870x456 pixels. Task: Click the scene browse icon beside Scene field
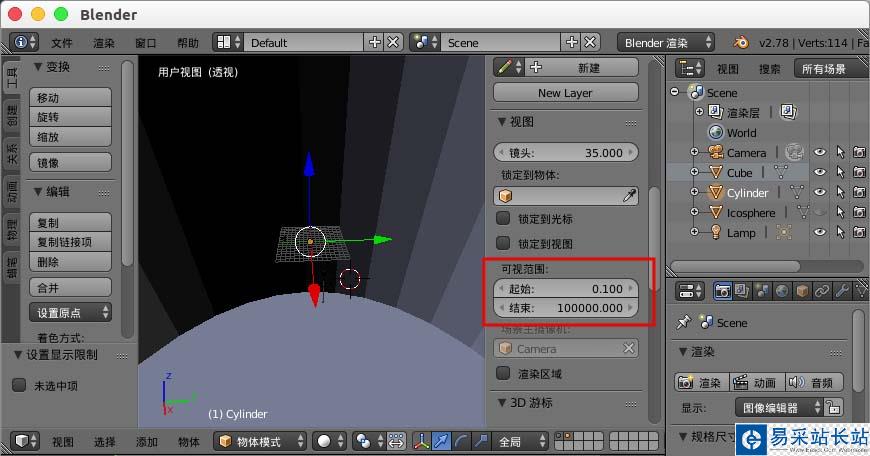coord(426,42)
